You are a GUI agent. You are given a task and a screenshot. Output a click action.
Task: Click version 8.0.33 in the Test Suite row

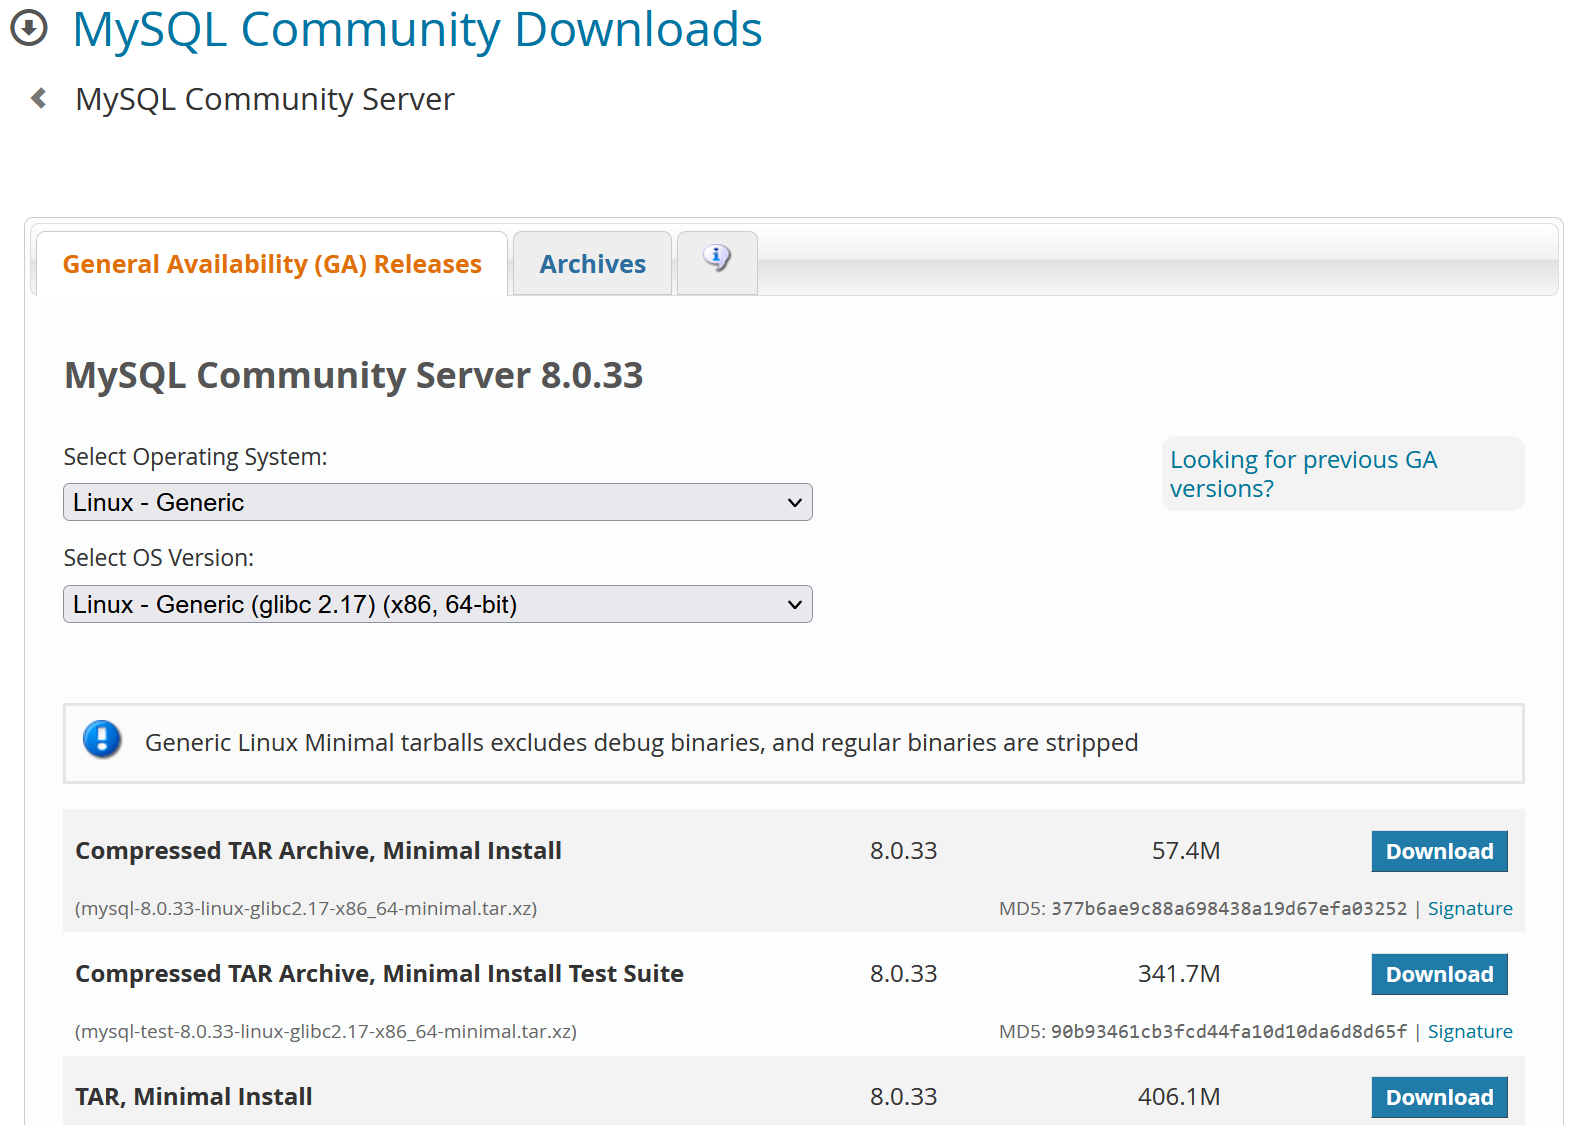[904, 974]
